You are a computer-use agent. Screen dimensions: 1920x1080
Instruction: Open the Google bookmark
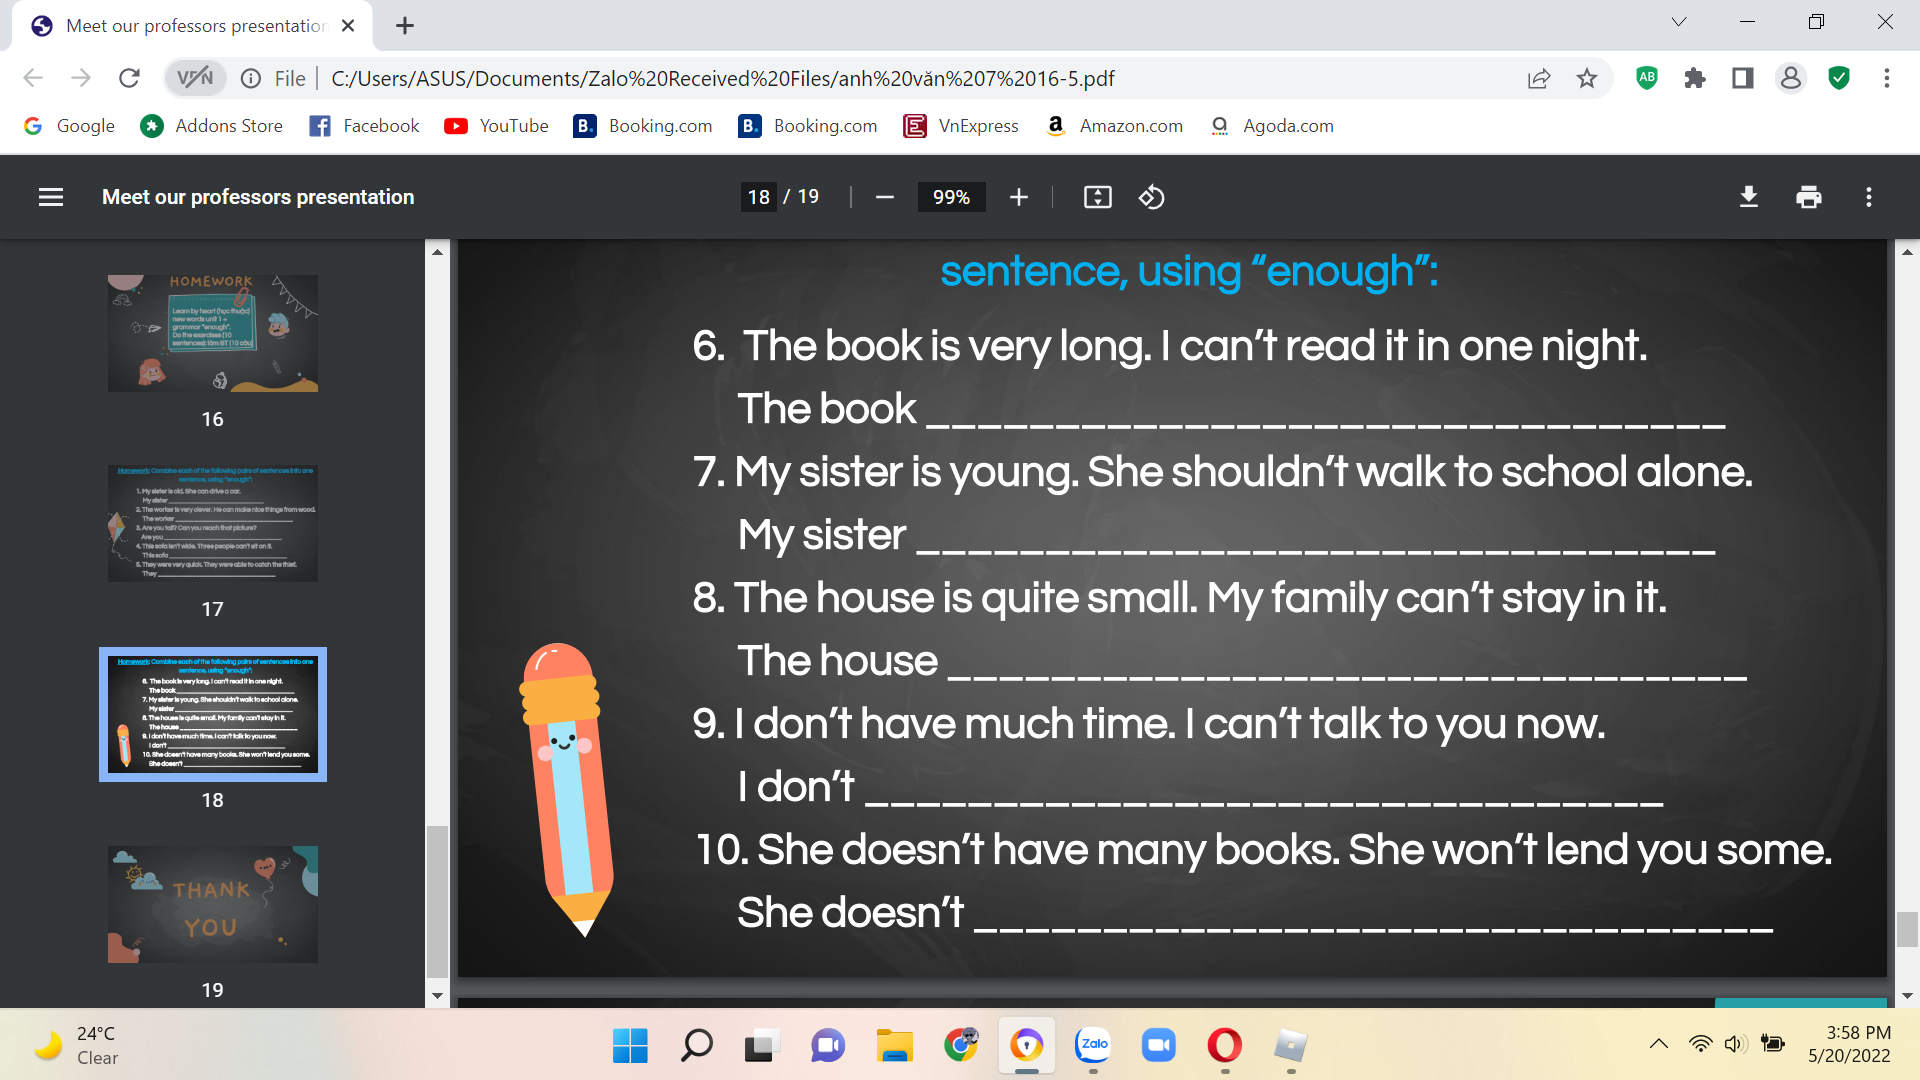[69, 126]
